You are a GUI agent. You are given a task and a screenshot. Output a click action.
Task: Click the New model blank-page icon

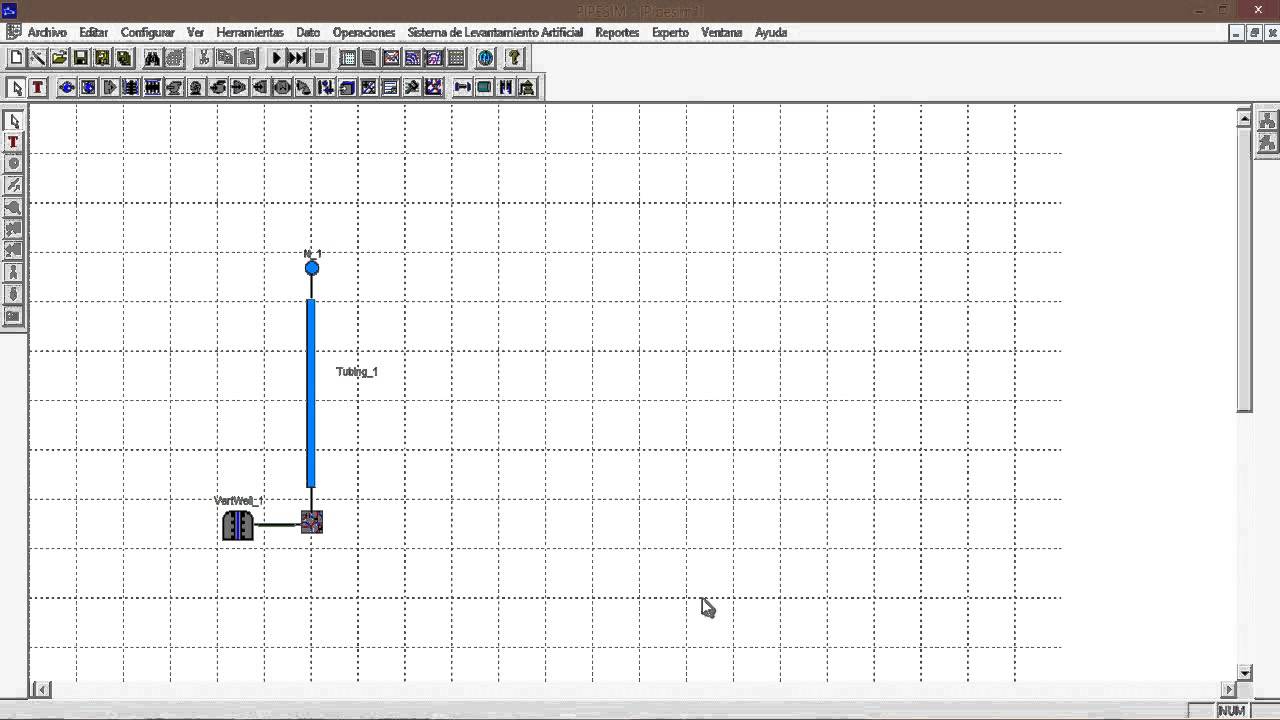[x=16, y=58]
